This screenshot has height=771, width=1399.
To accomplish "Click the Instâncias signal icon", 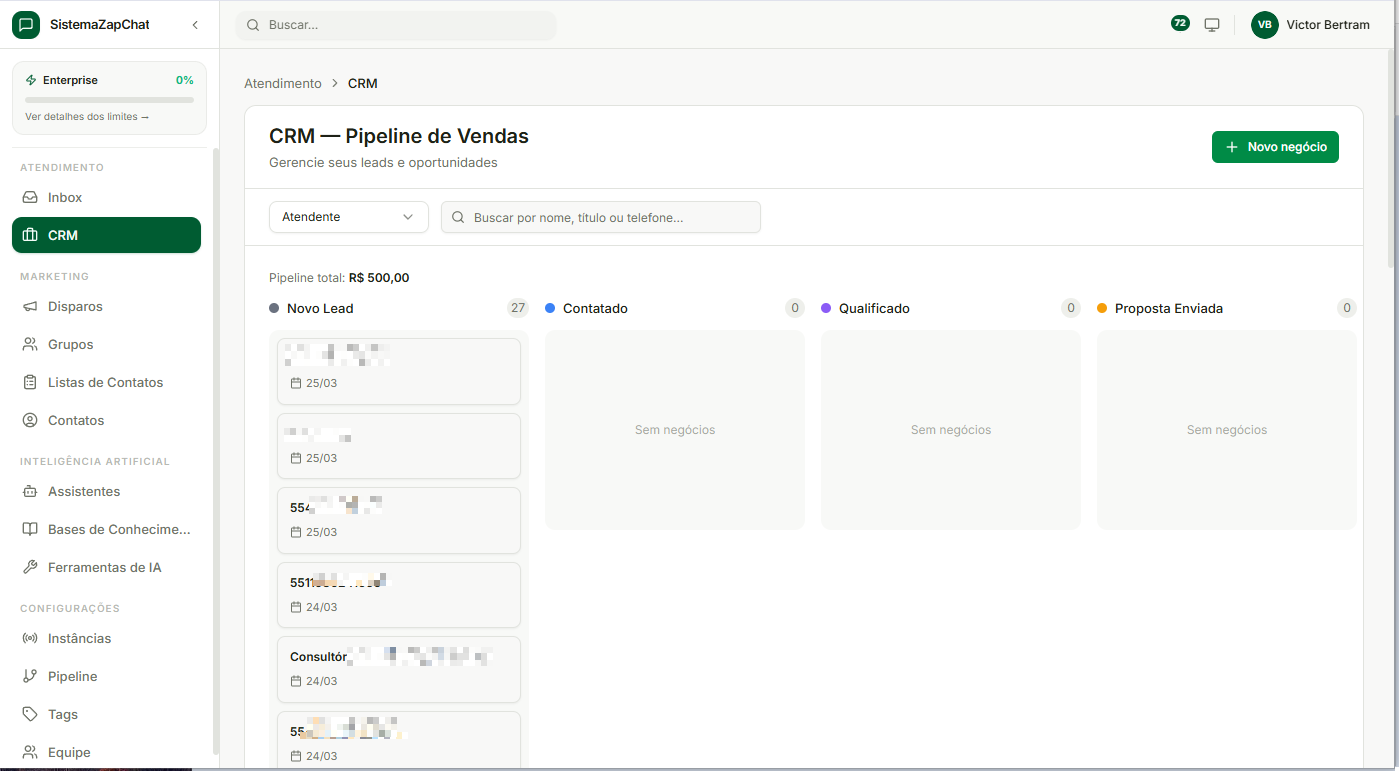I will click(x=29, y=638).
